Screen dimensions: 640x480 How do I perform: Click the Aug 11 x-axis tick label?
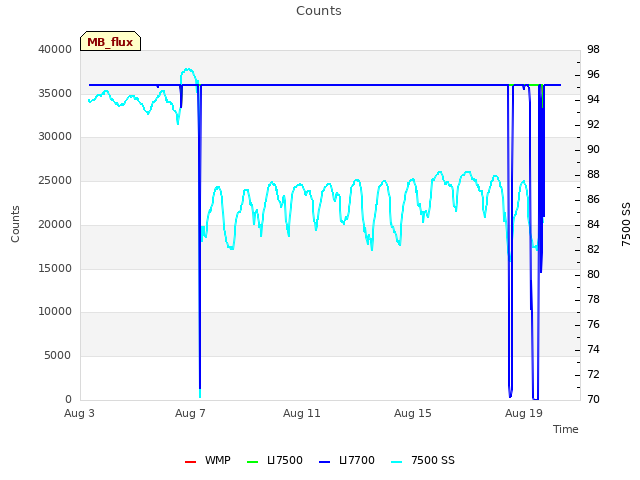click(302, 413)
